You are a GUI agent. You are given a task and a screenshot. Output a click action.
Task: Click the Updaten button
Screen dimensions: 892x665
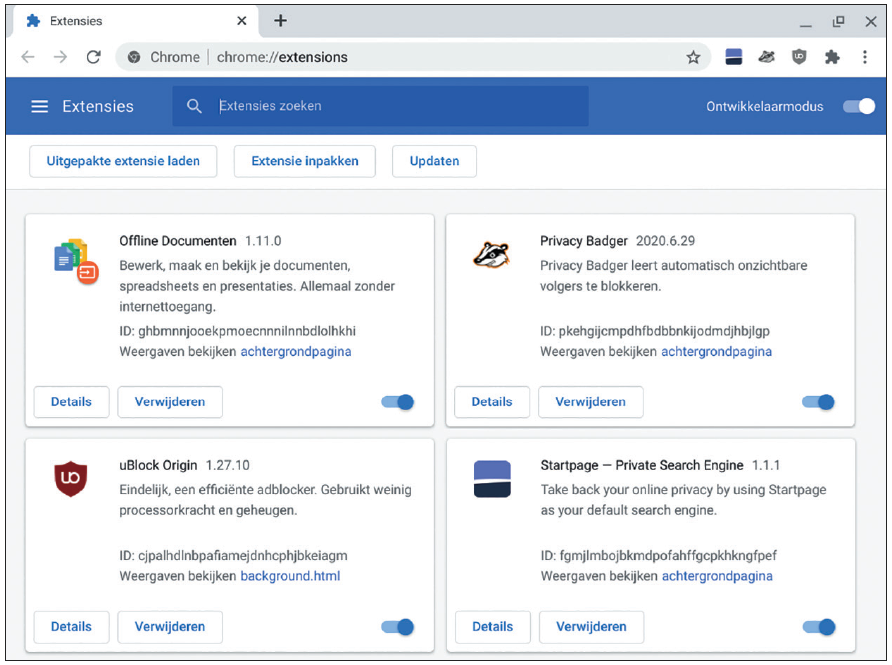pyautogui.click(x=434, y=161)
